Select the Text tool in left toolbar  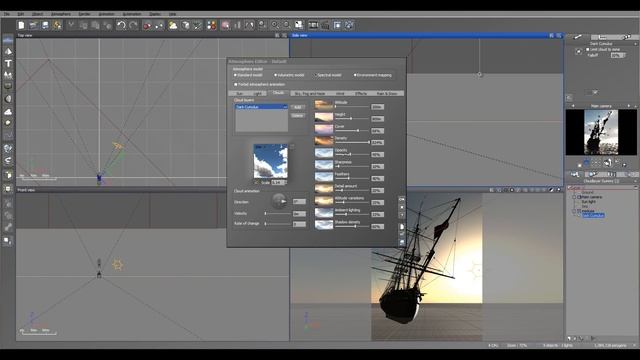coord(8,63)
